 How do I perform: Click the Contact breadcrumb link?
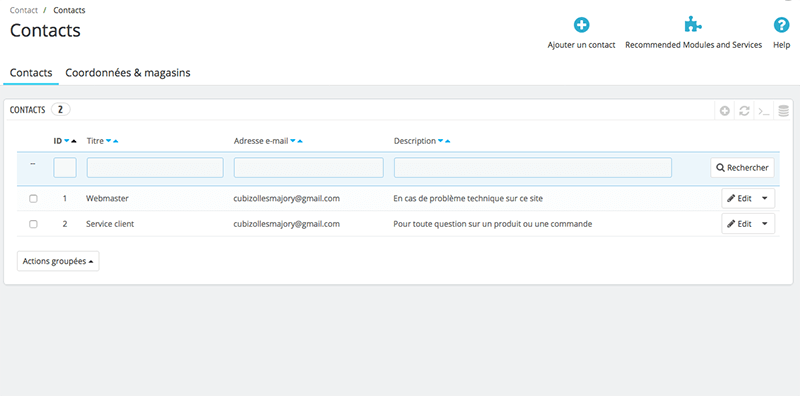click(24, 10)
